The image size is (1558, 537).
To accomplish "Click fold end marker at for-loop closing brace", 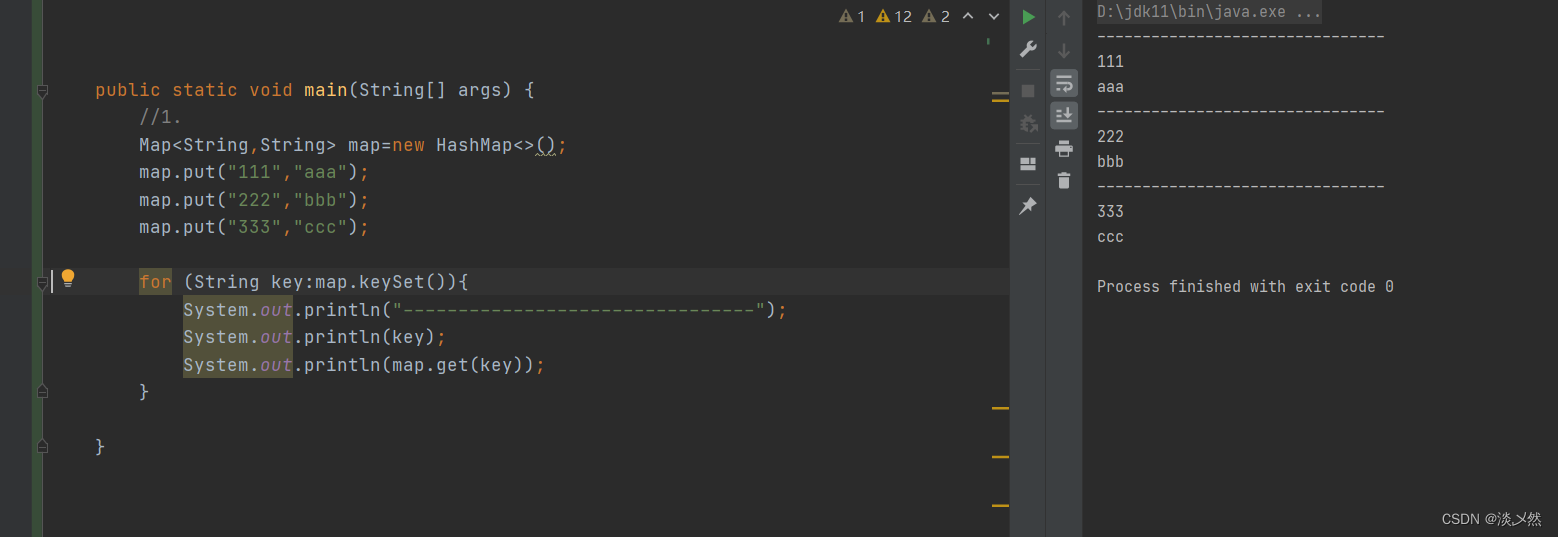I will [x=42, y=392].
